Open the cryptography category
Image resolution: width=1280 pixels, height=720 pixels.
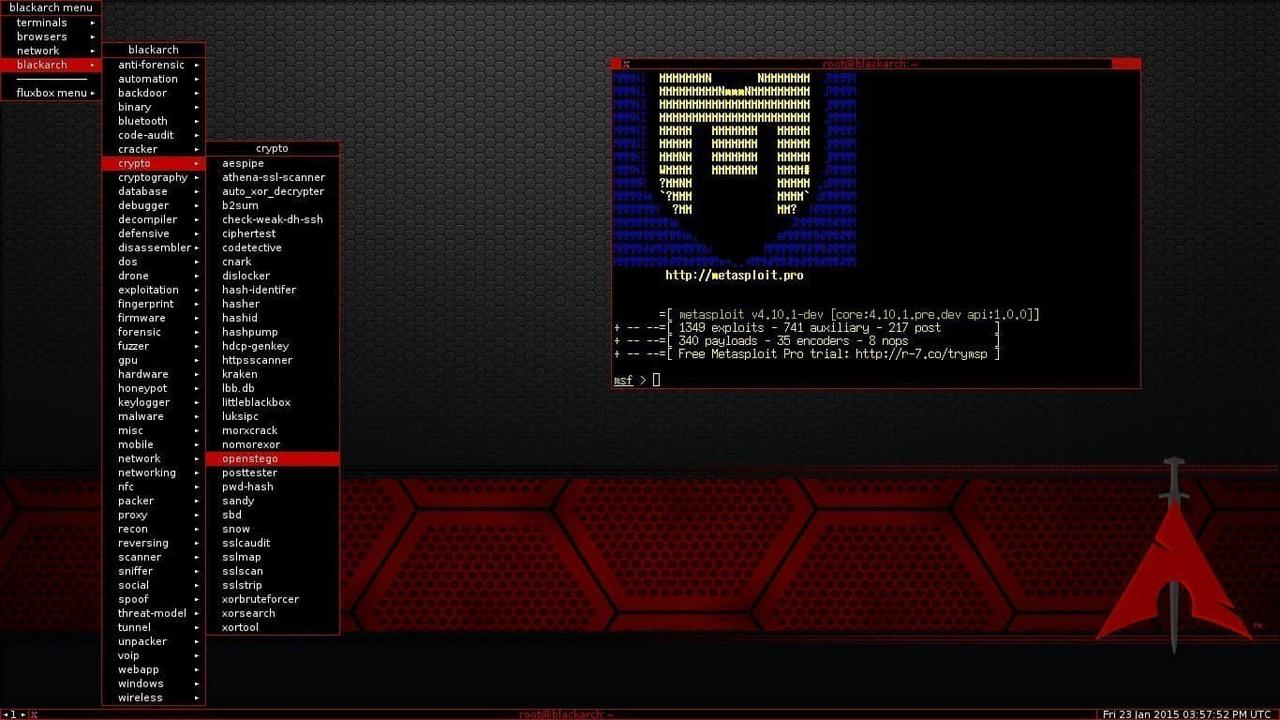[152, 177]
